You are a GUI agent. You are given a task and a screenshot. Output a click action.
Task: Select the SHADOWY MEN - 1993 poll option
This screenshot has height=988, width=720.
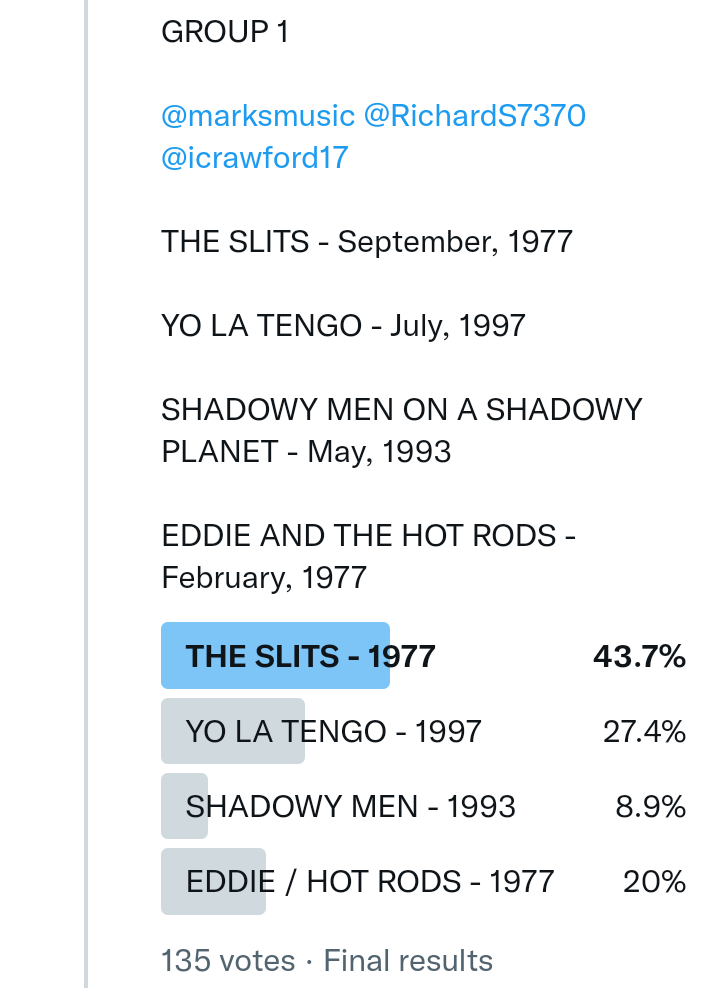(x=350, y=807)
